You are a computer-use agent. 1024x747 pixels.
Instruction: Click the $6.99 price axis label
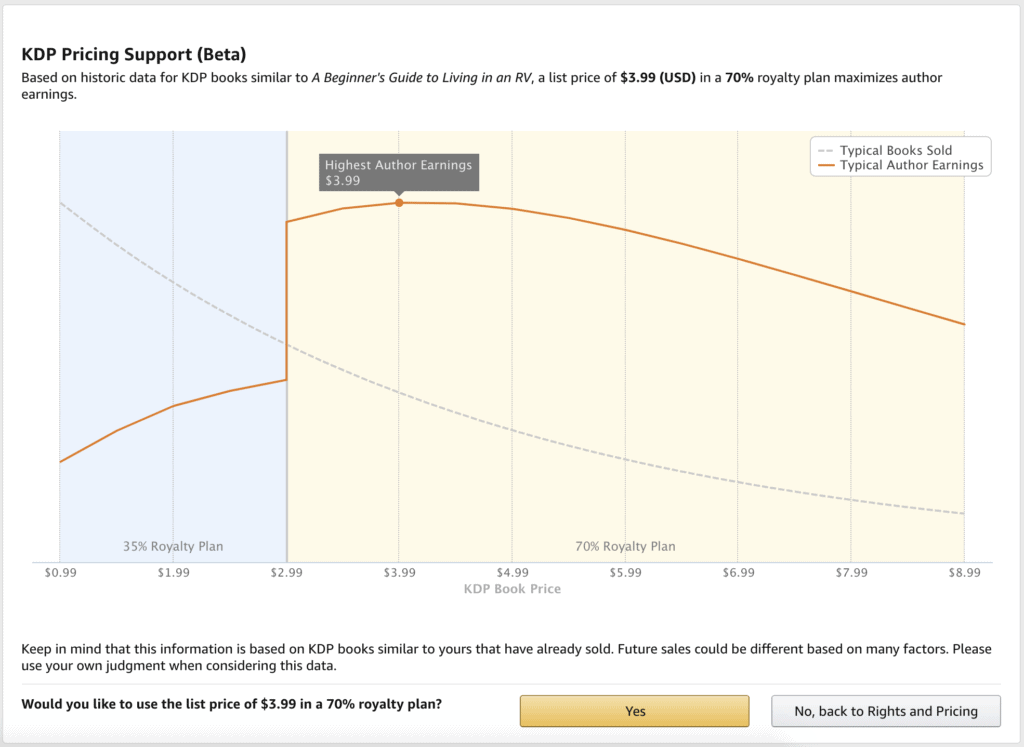pyautogui.click(x=738, y=573)
